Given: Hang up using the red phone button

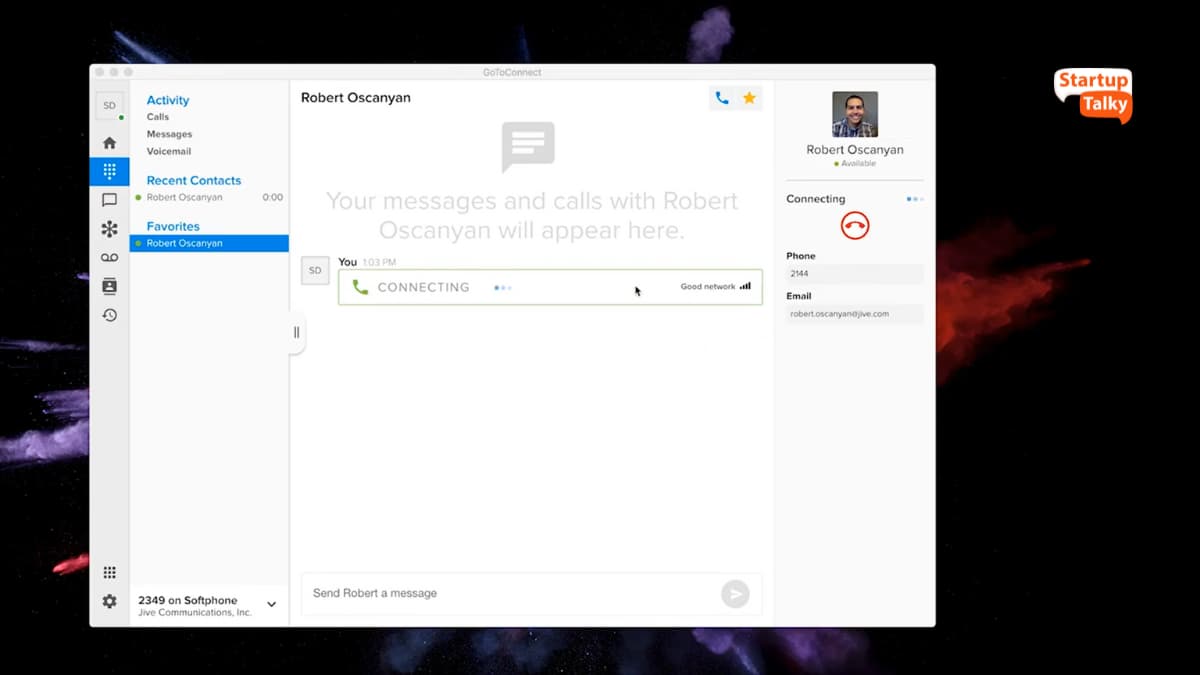Looking at the screenshot, I should click(853, 225).
